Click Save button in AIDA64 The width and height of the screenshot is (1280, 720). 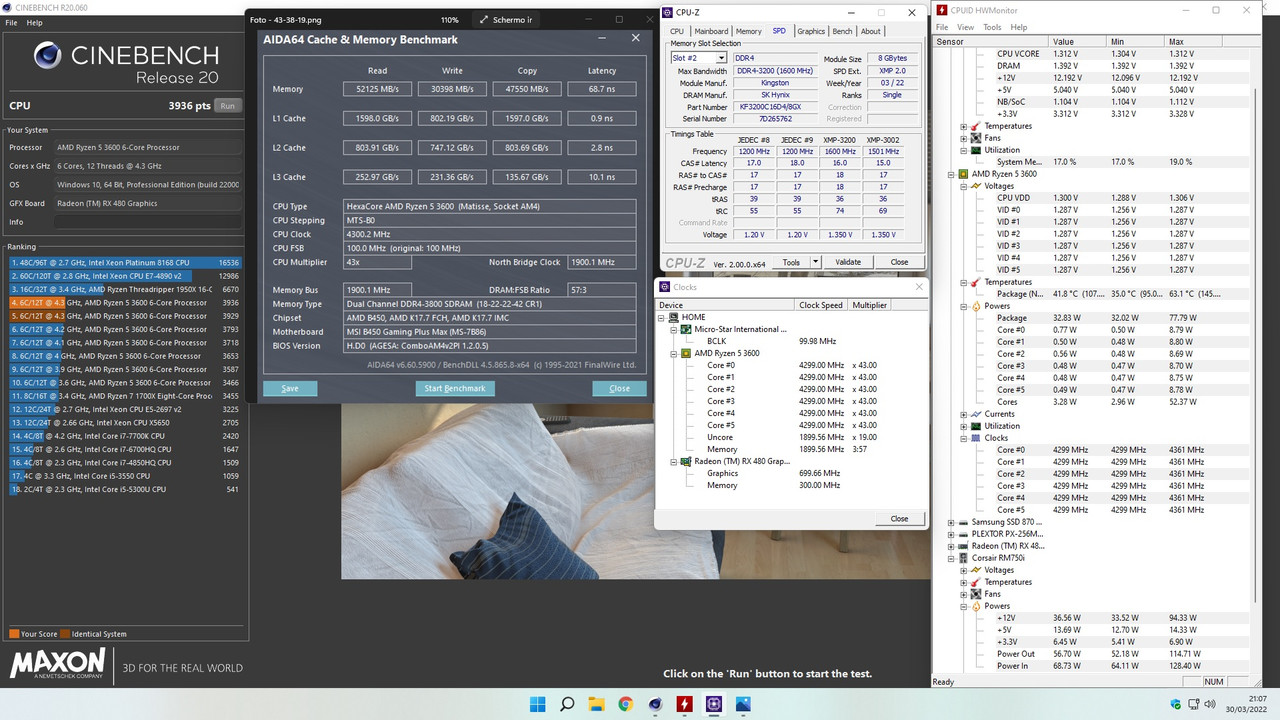(290, 388)
